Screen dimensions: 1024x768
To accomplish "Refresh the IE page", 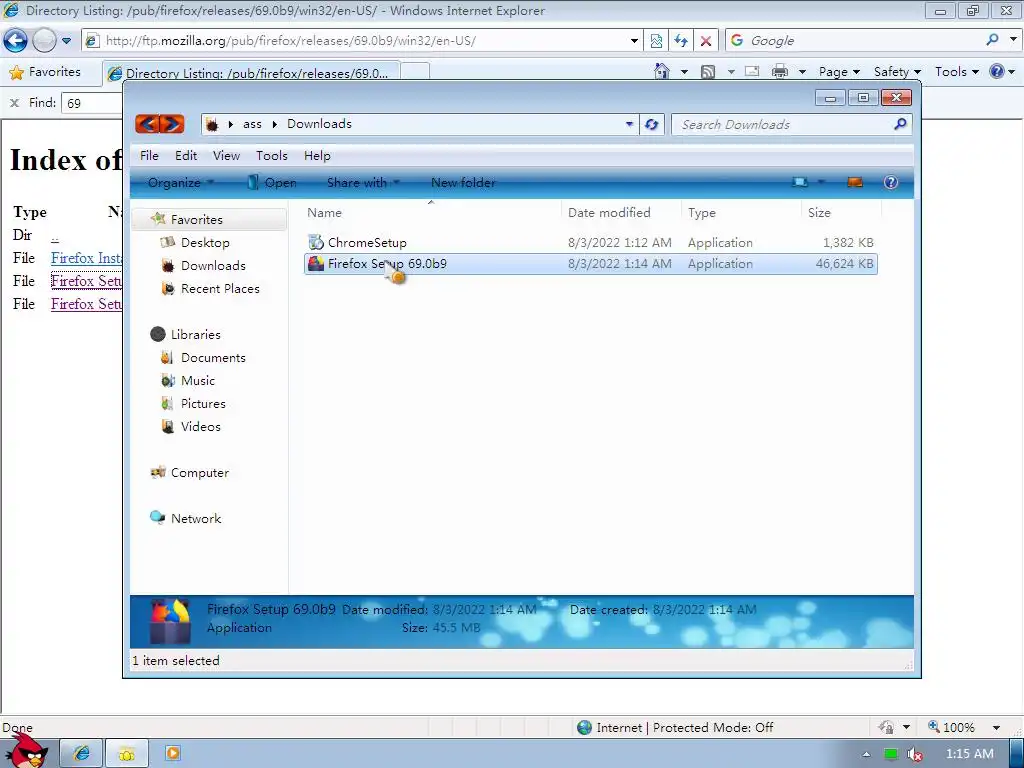I will (x=681, y=40).
